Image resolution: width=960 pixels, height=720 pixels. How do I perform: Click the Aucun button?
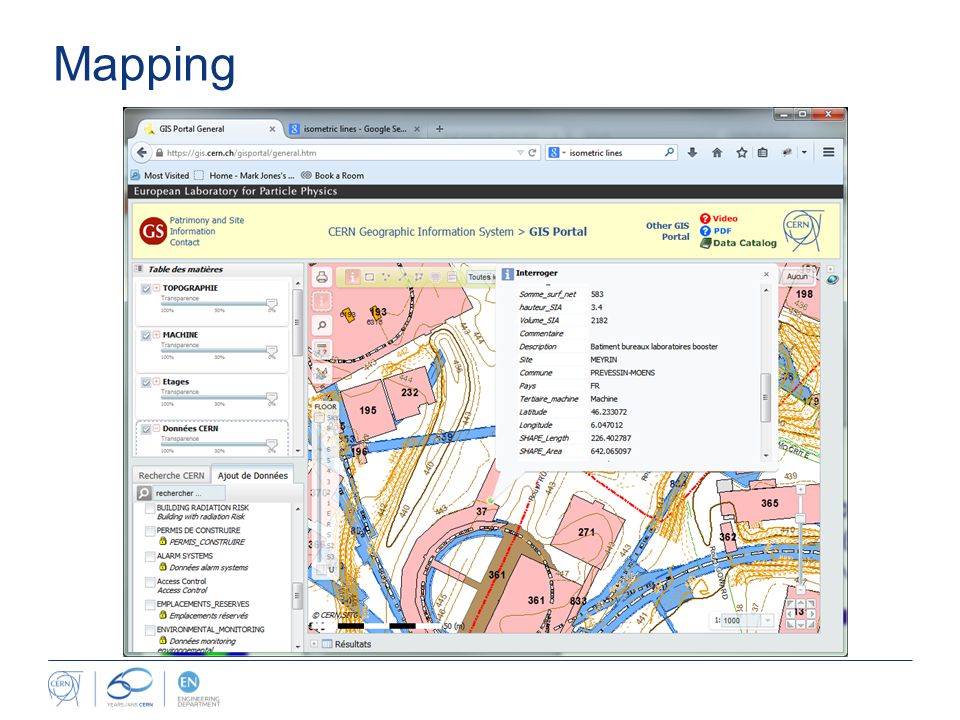(797, 277)
